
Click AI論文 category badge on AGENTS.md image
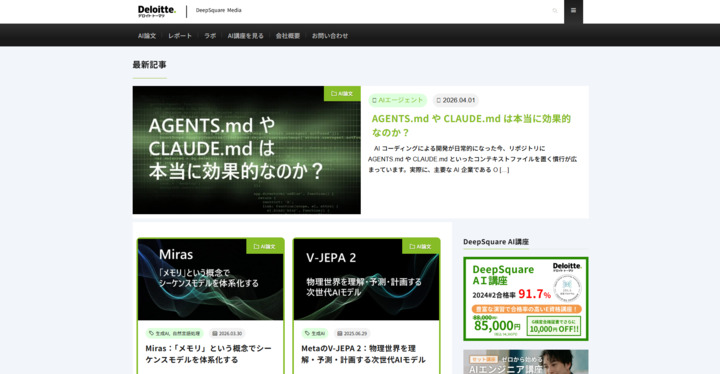342,94
